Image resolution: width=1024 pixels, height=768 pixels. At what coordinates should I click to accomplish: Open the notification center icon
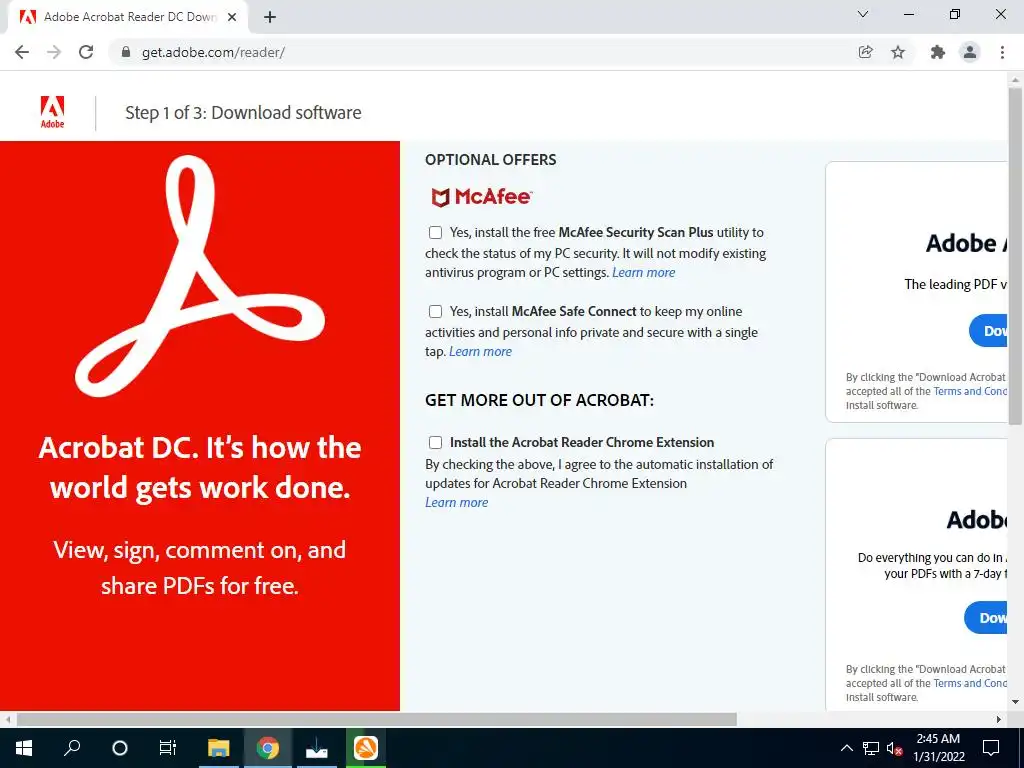[x=991, y=748]
